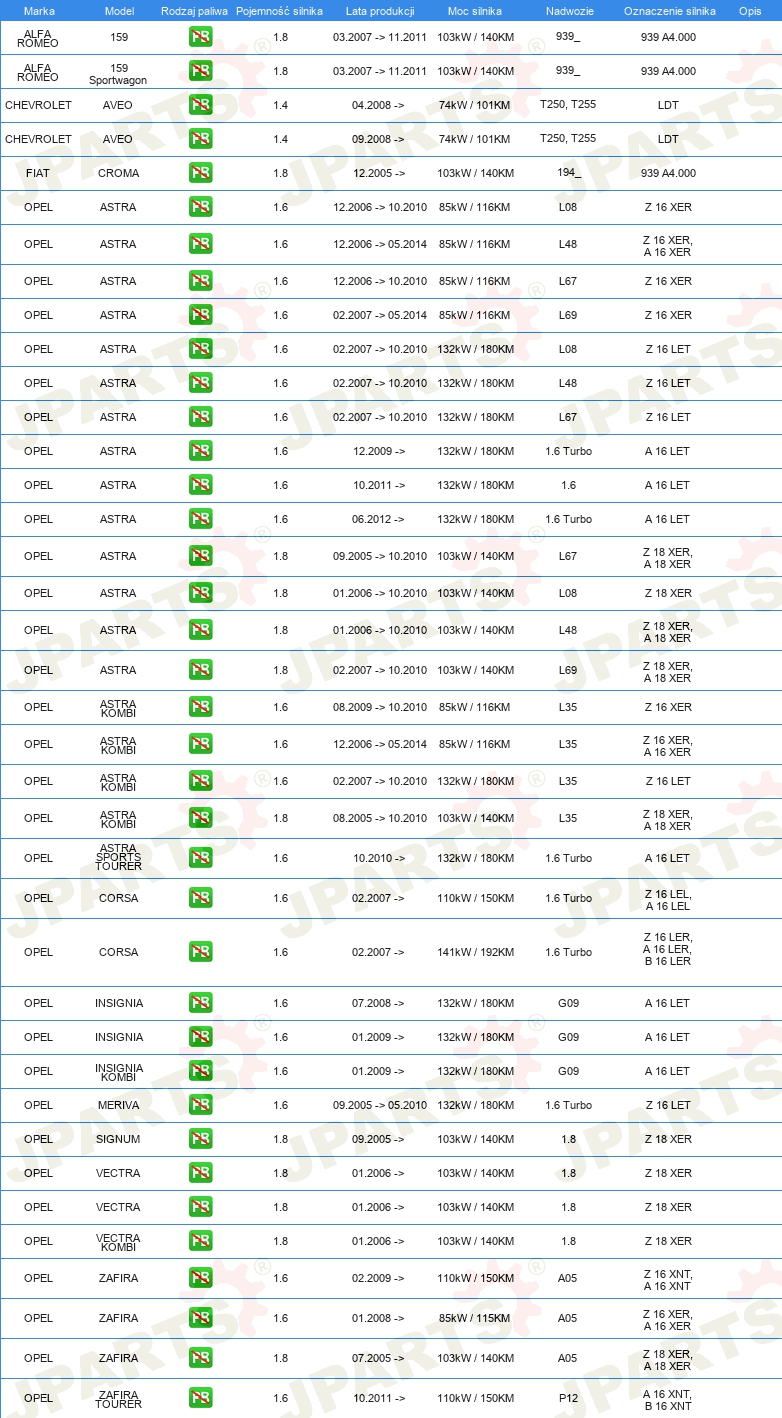Click the engine code cell Z 16 LER, A 16 LER, B 16 LER
782x1418 pixels.
[667, 949]
